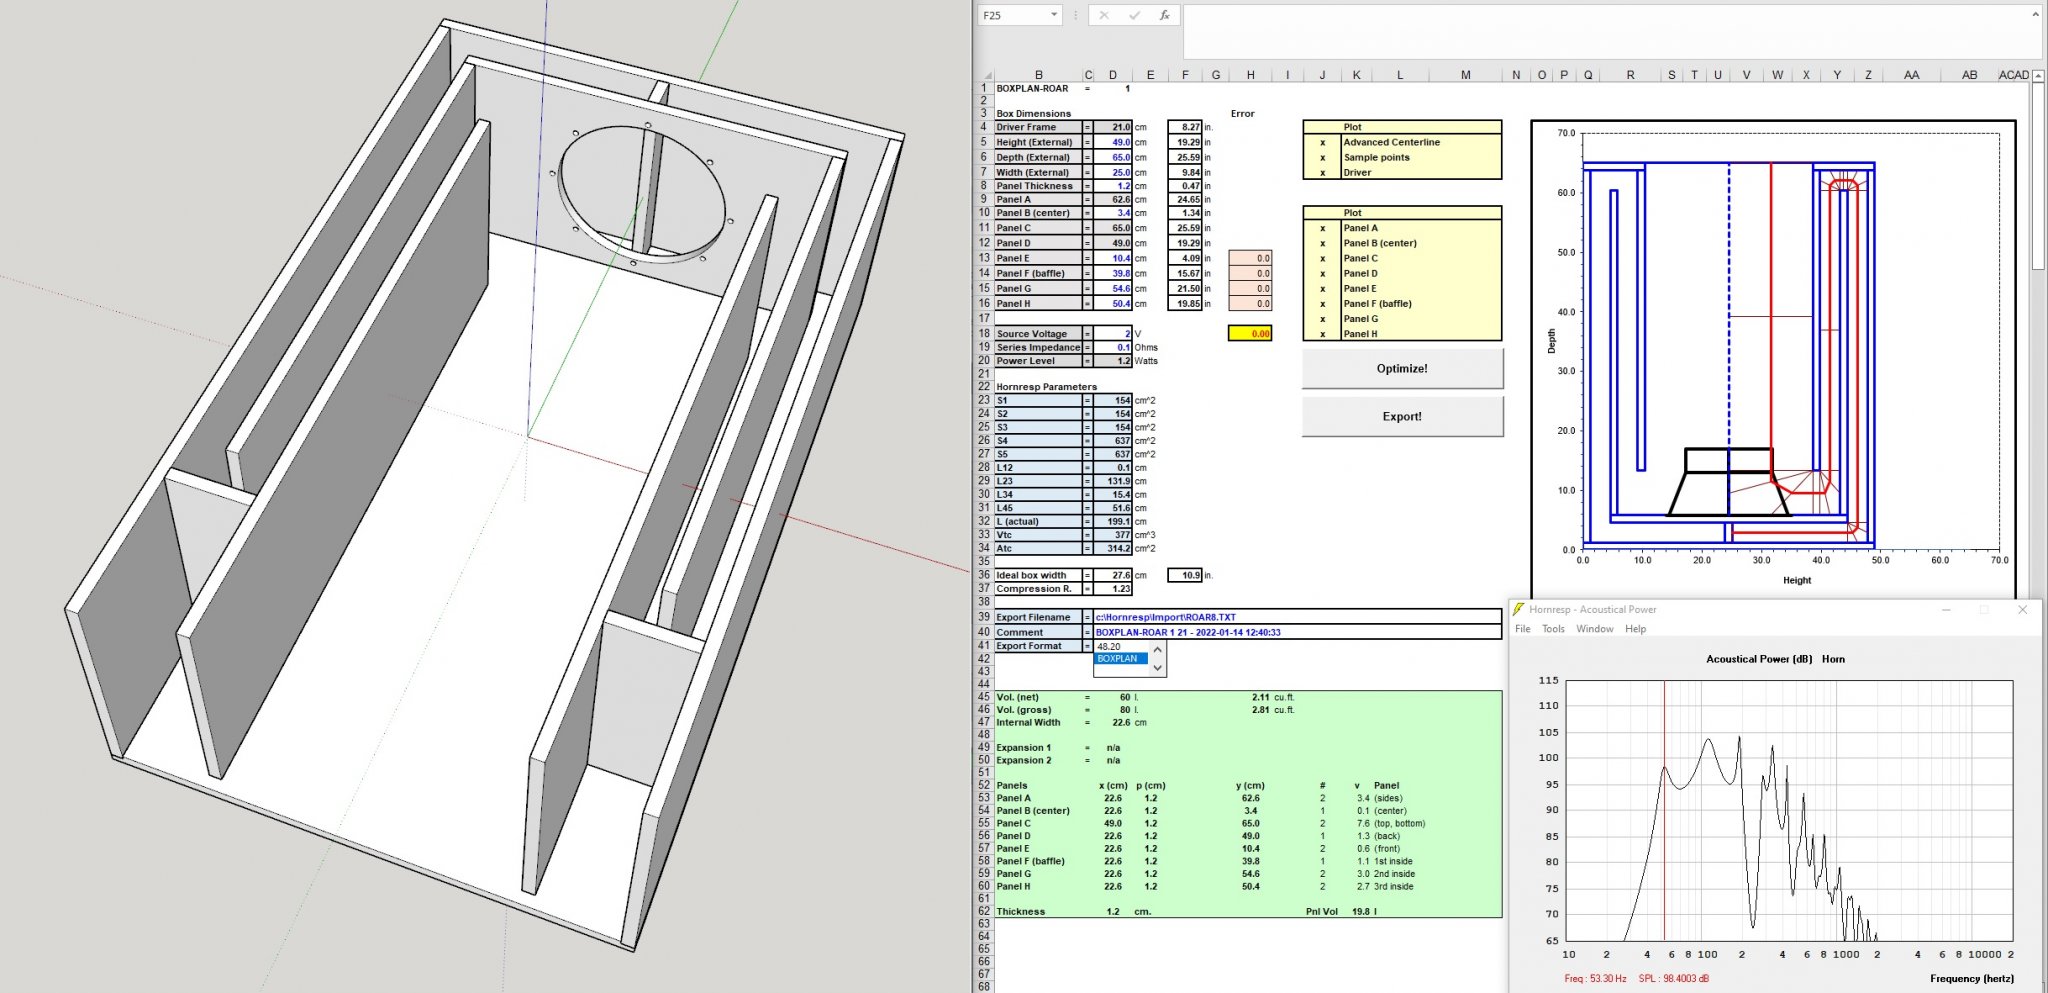Click the Vol. (gross) value 80
2048x993 pixels.
1124,710
